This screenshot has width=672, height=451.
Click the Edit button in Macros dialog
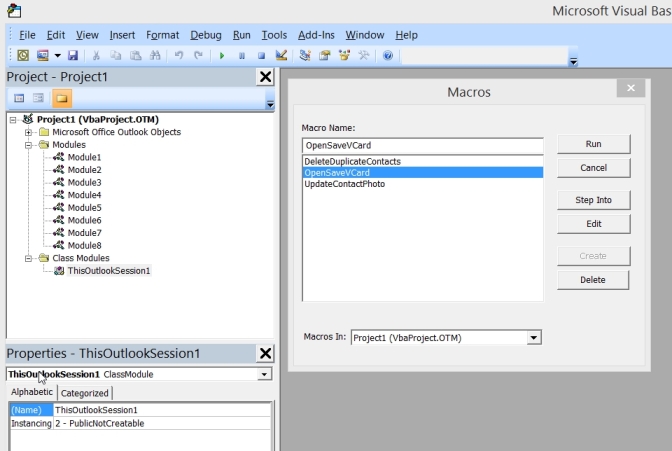pos(594,224)
